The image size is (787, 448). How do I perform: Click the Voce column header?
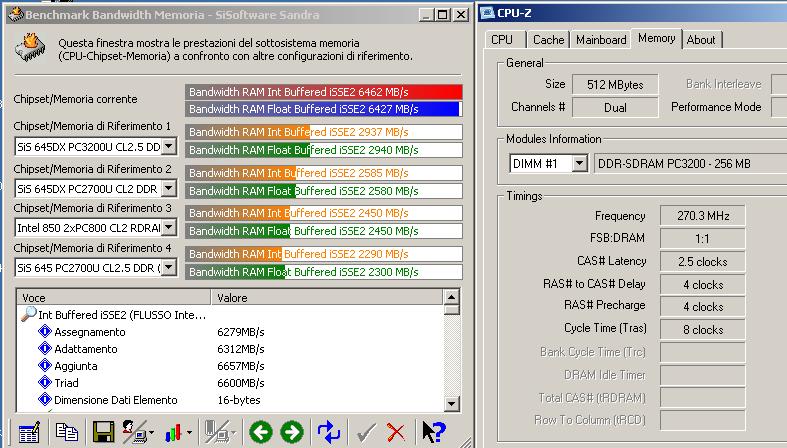point(114,297)
